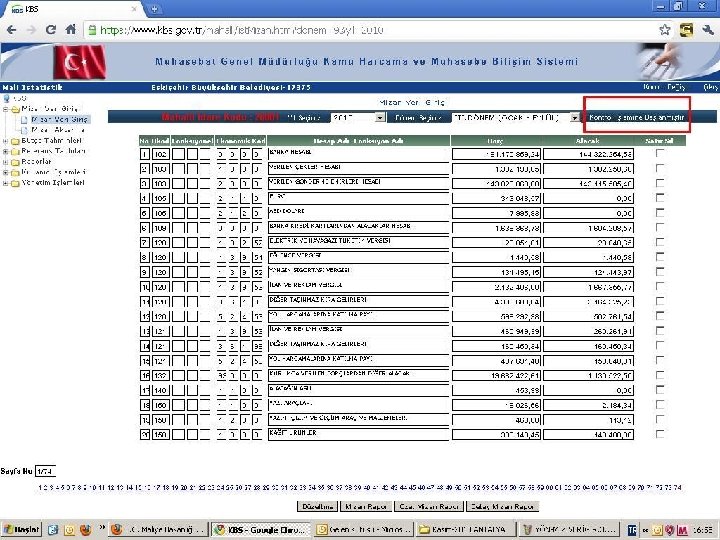Click the Hkod field showing 102

pos(160,154)
